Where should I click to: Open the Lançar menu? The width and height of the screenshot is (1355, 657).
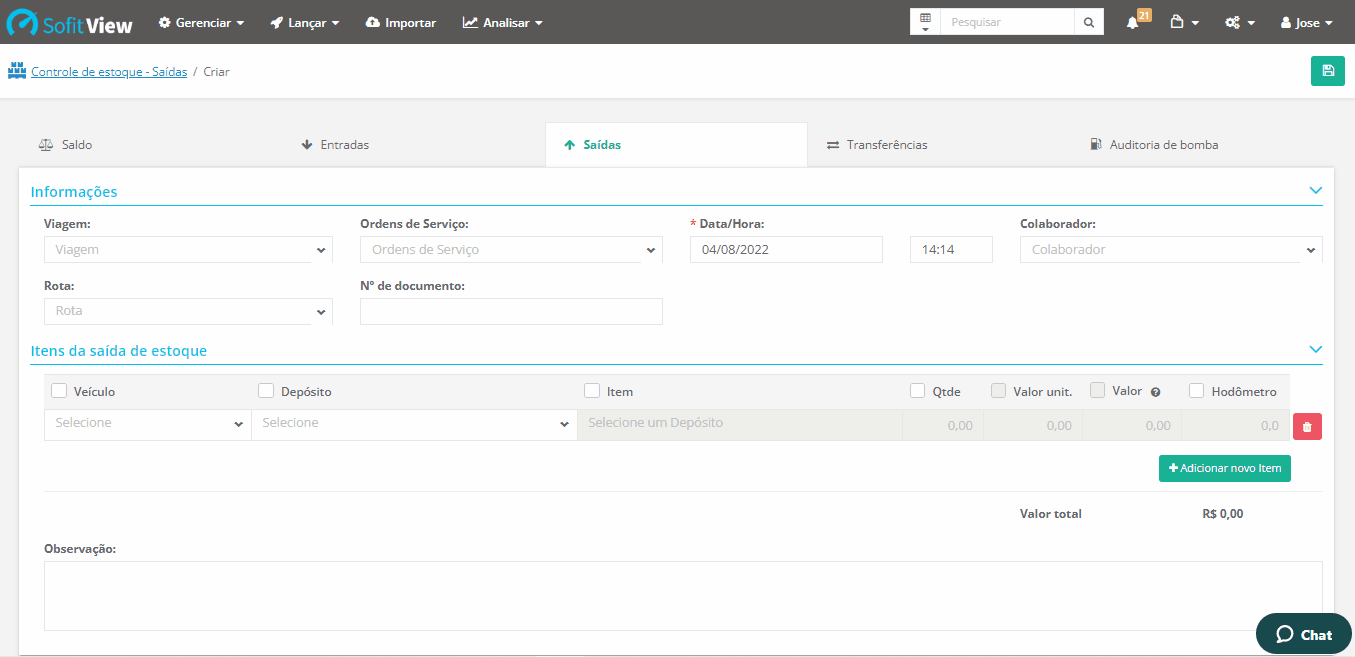[x=305, y=22]
